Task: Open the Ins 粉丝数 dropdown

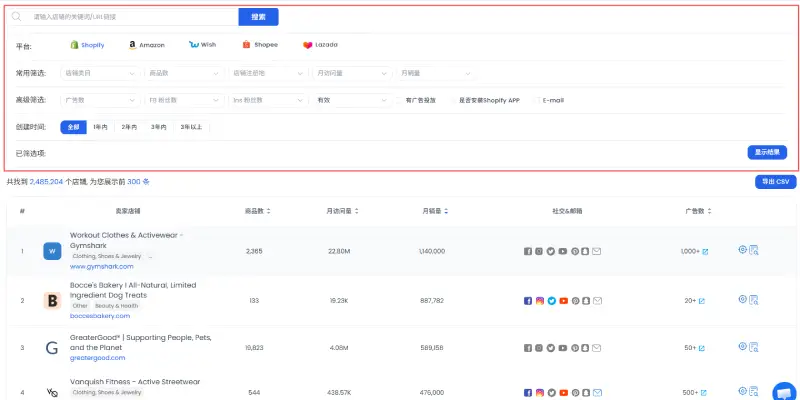Action: pos(268,101)
